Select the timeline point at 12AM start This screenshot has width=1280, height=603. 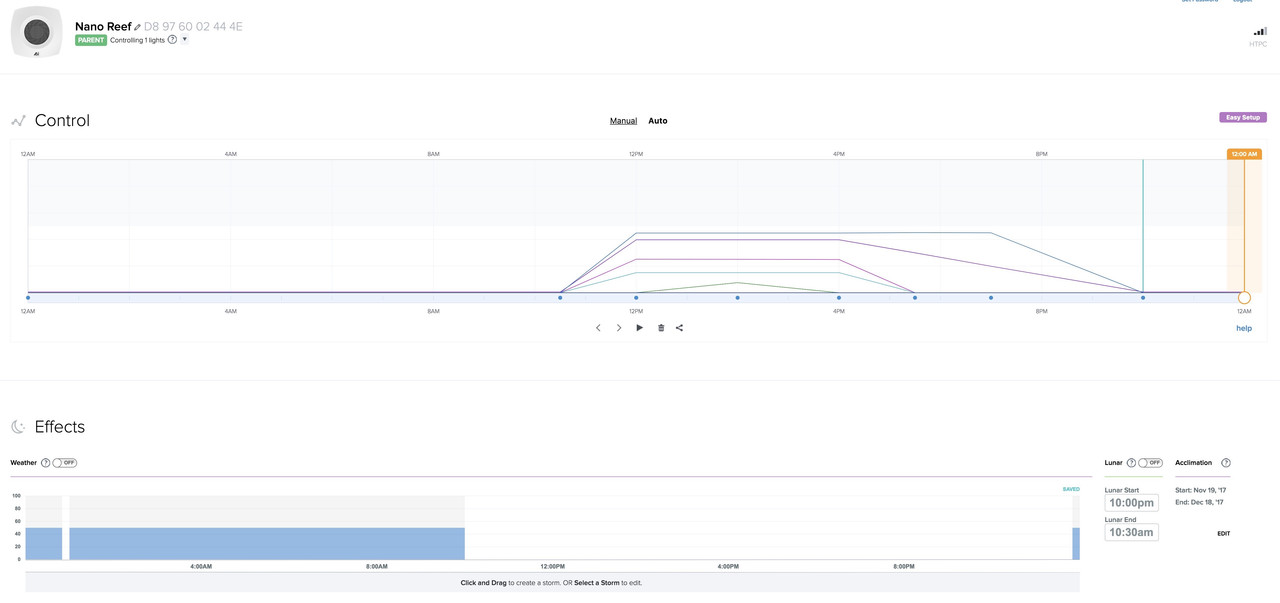point(28,297)
